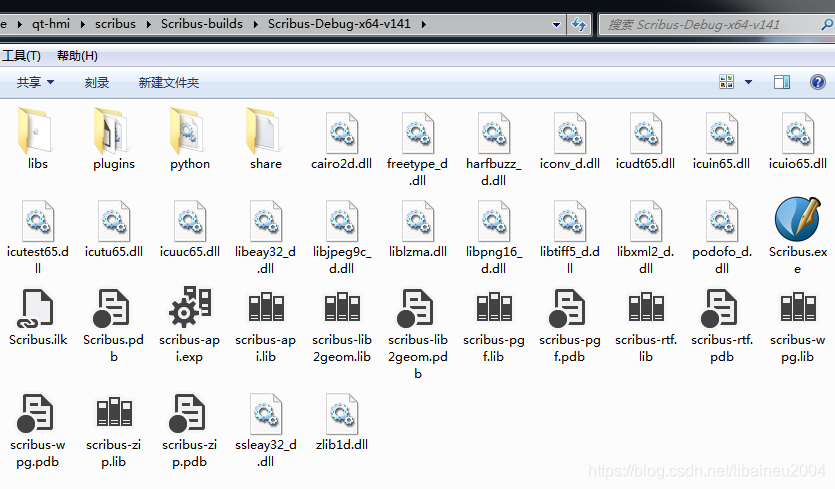Select scribus-api.exp file icon
The width and height of the screenshot is (835, 489).
pos(190,307)
